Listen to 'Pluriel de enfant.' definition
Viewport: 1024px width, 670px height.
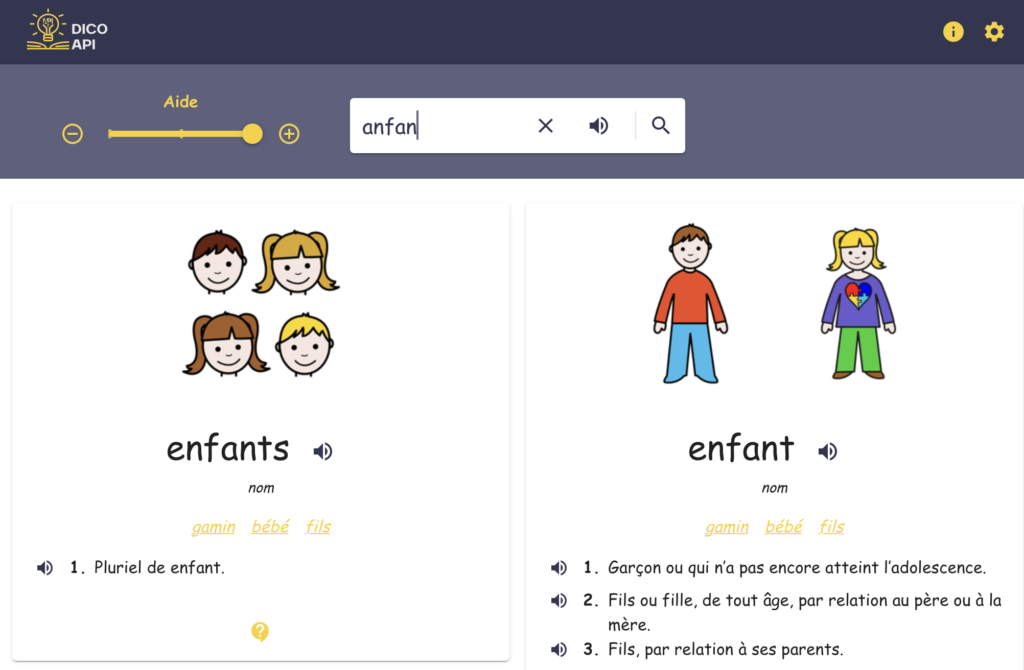click(44, 568)
